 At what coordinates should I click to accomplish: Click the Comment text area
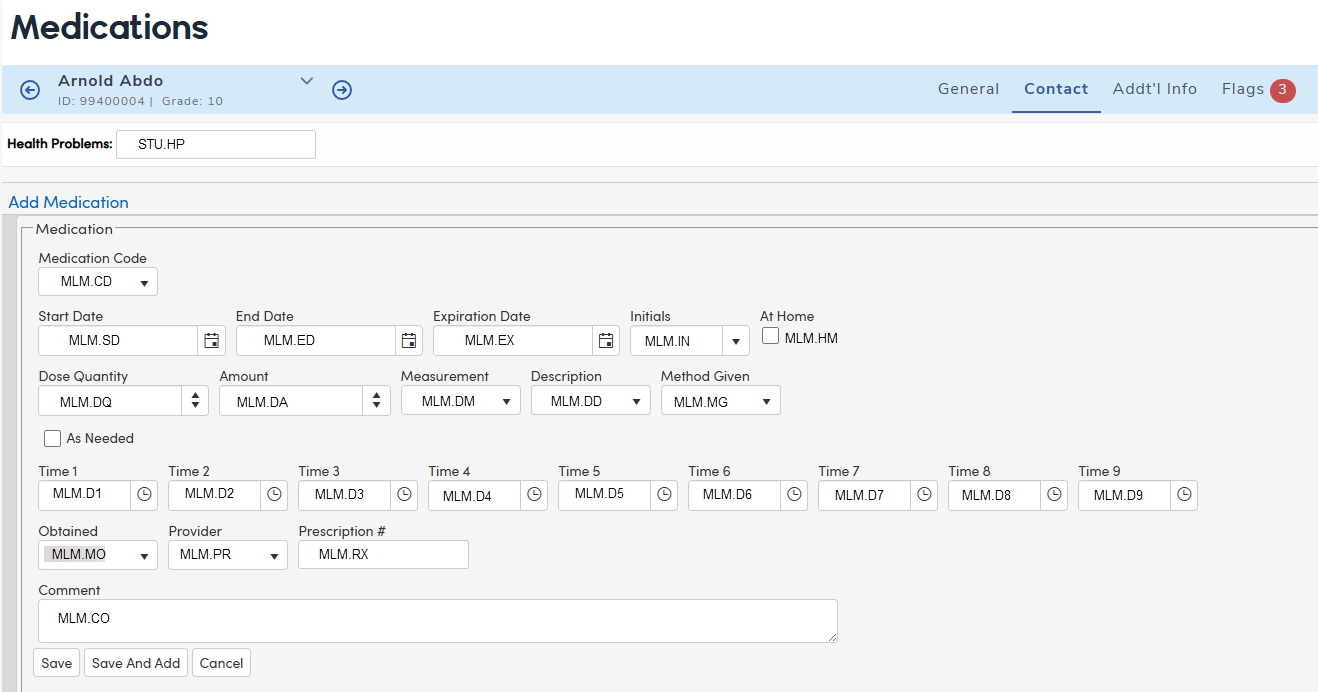pos(437,621)
